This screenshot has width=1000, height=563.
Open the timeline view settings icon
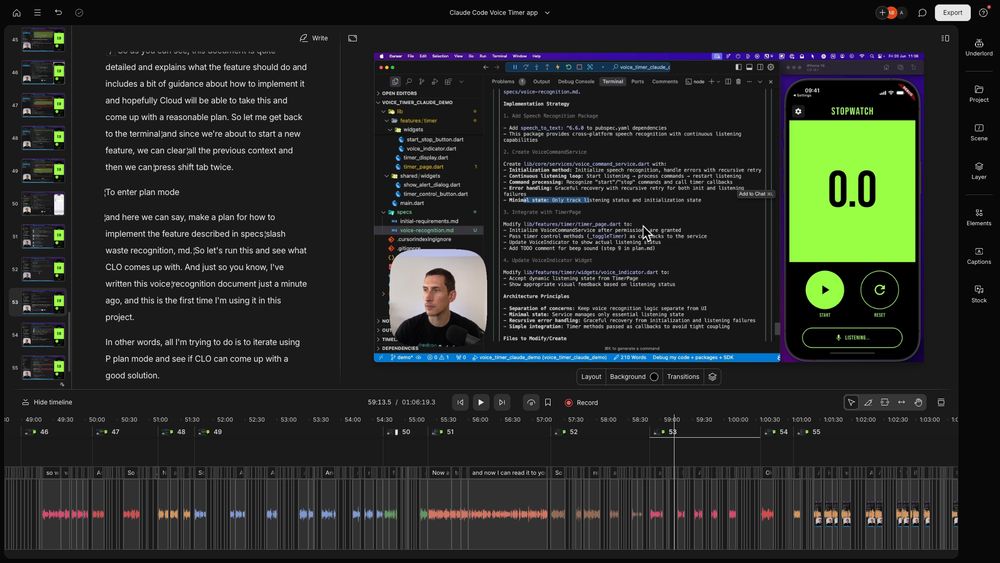click(941, 402)
